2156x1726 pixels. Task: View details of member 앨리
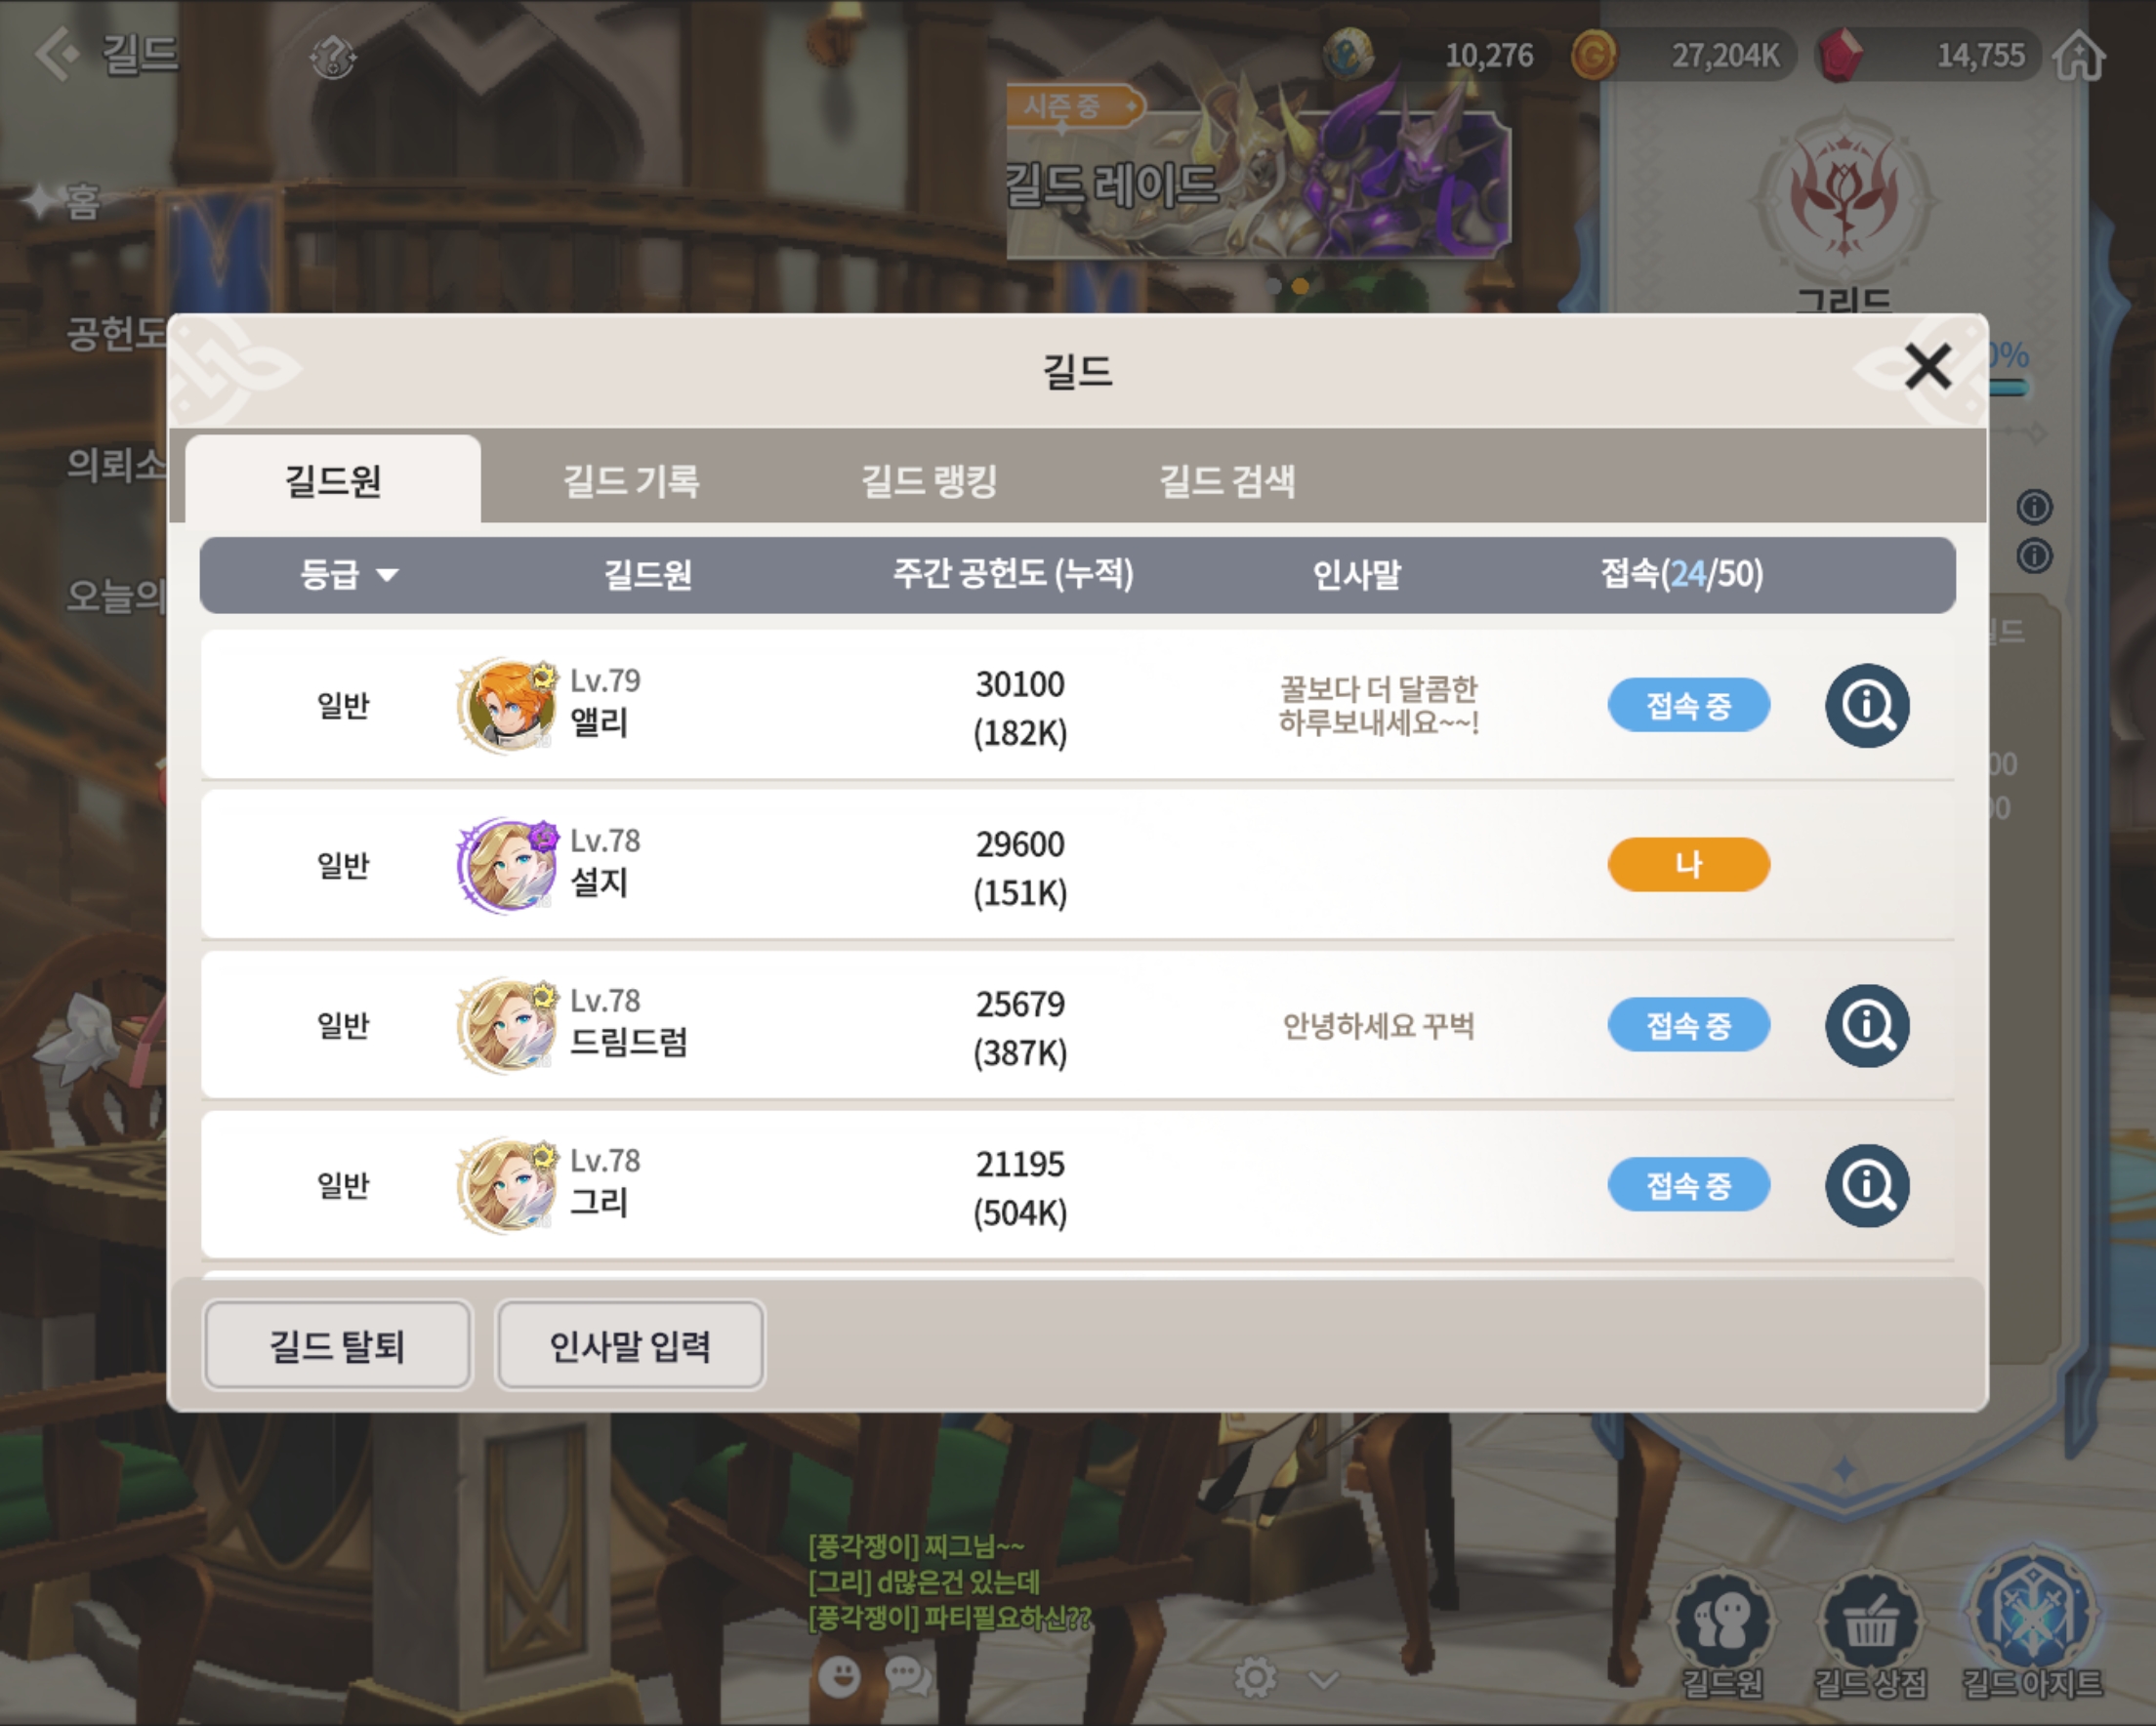[1866, 706]
